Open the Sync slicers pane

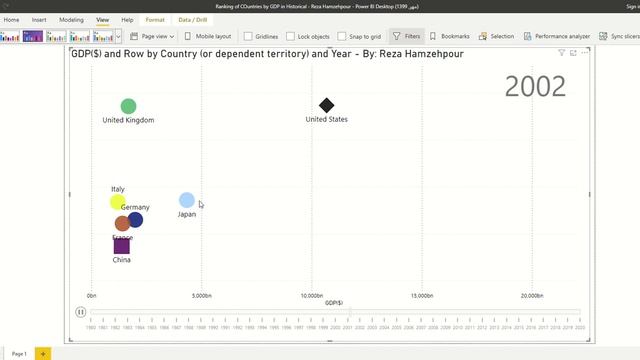point(619,36)
